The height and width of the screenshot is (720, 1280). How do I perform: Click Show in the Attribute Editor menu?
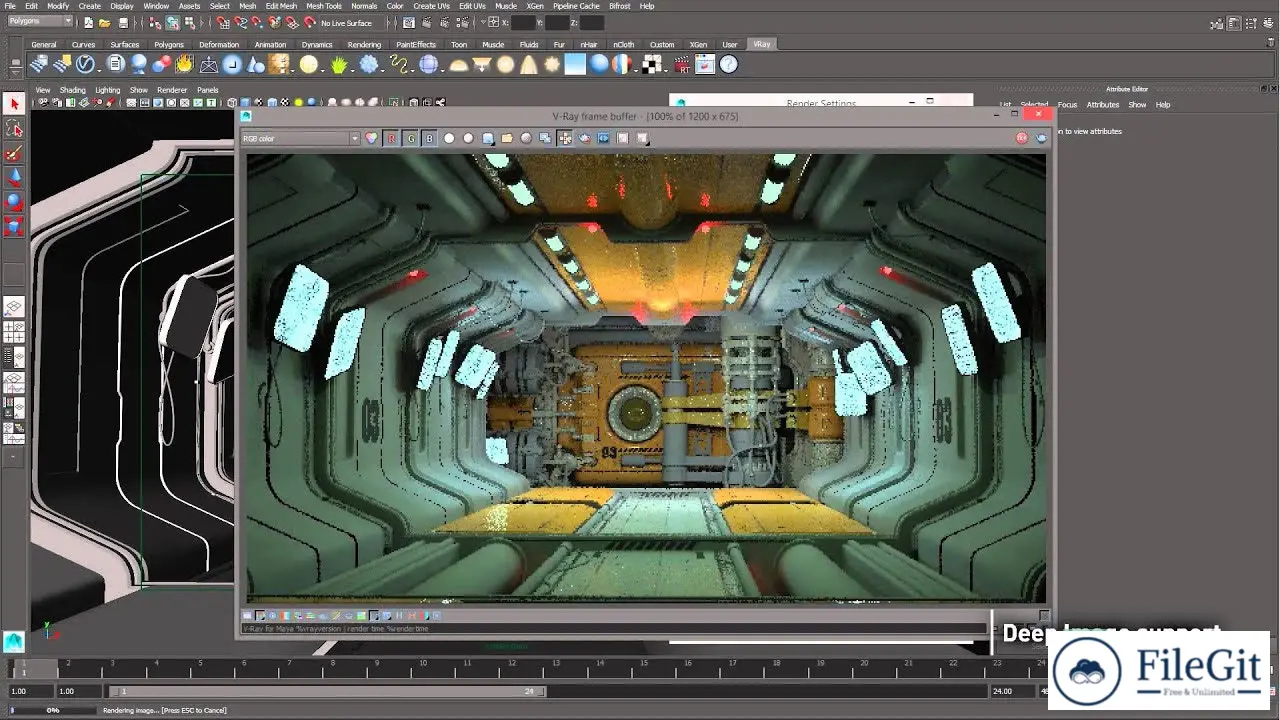(x=1137, y=104)
